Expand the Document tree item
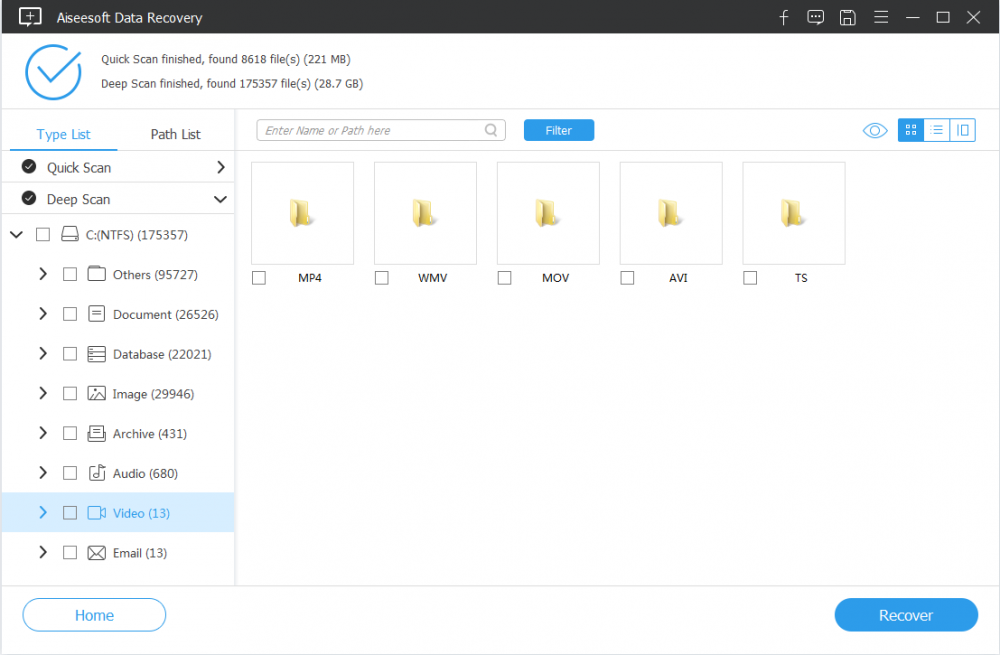Image resolution: width=1000 pixels, height=655 pixels. 43,314
